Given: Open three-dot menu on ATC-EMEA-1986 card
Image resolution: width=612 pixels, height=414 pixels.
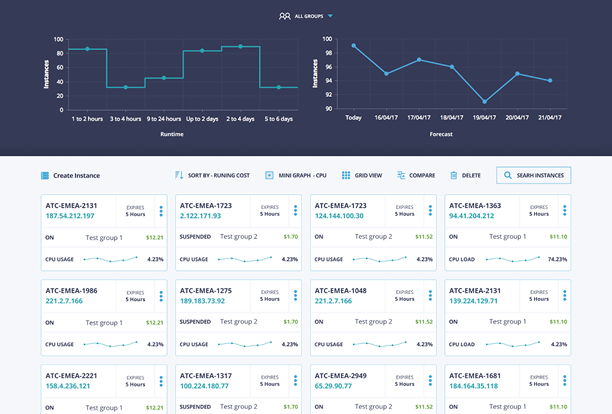Looking at the screenshot, I should (161, 296).
